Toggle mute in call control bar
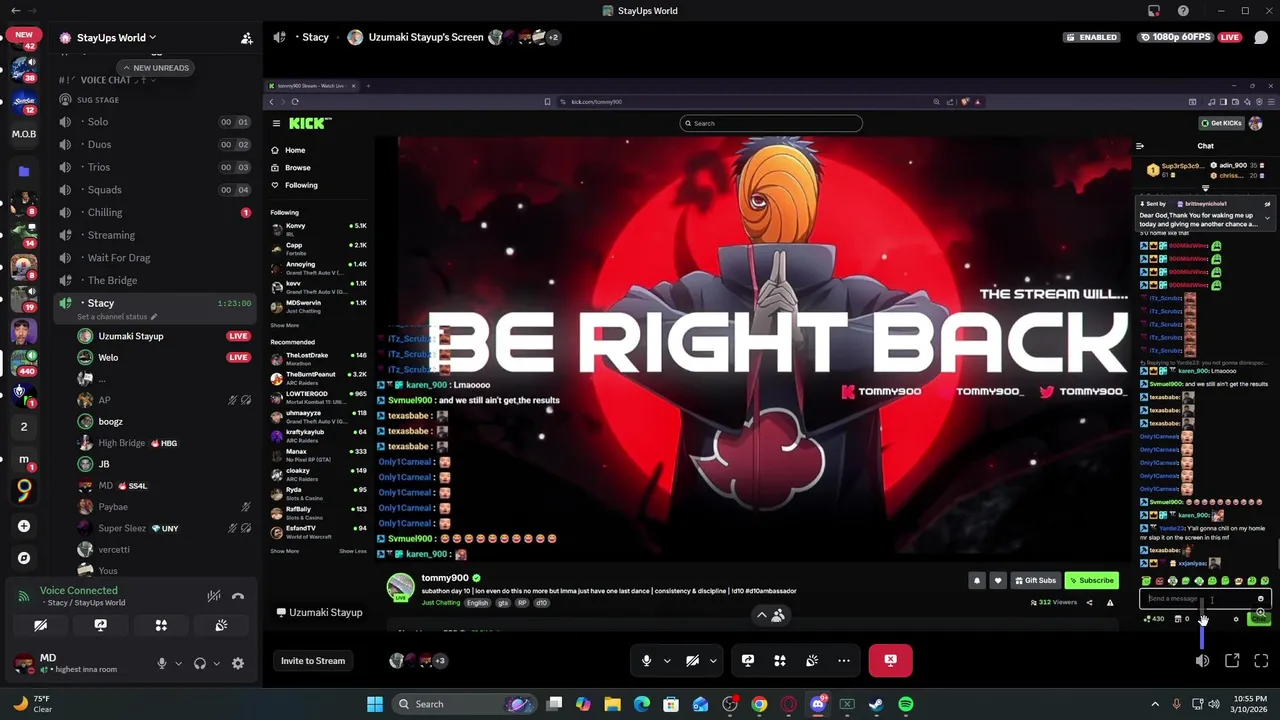The width and height of the screenshot is (1280, 720). coord(647,660)
